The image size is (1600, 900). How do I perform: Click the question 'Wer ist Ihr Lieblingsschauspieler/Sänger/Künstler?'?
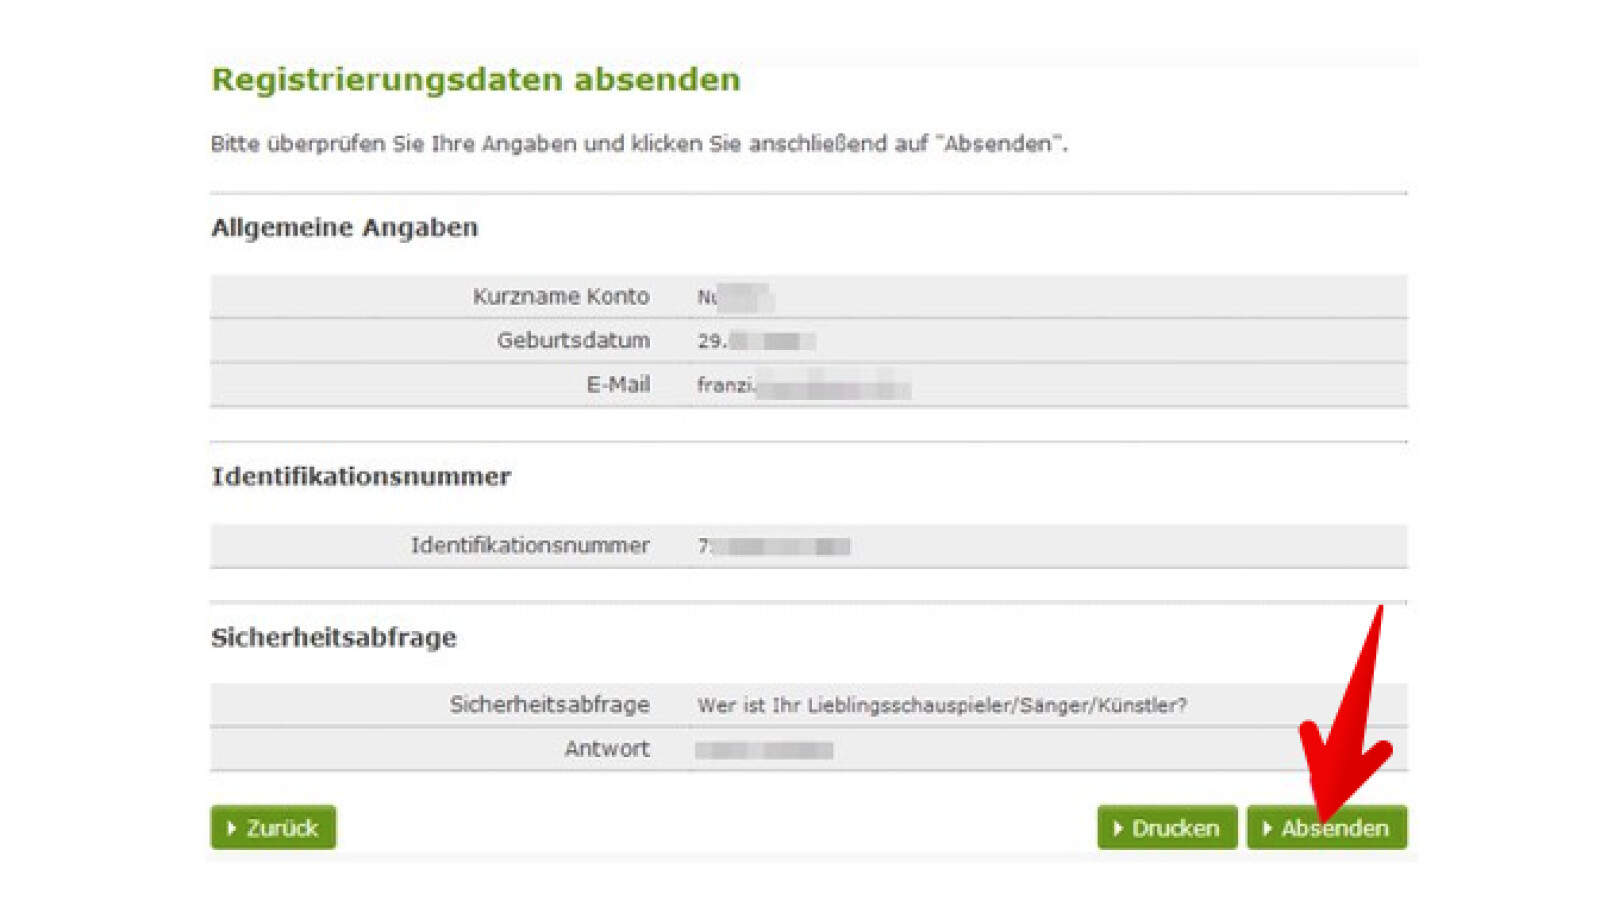click(x=942, y=705)
